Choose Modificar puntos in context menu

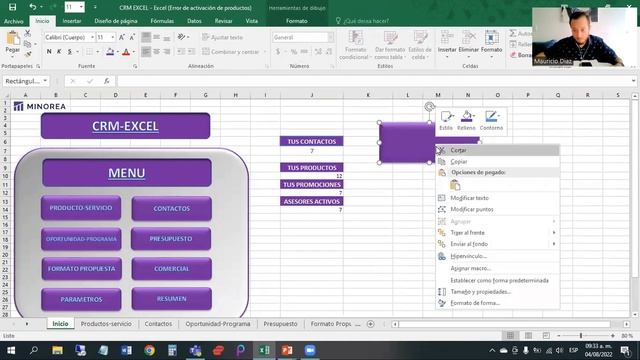498,209
